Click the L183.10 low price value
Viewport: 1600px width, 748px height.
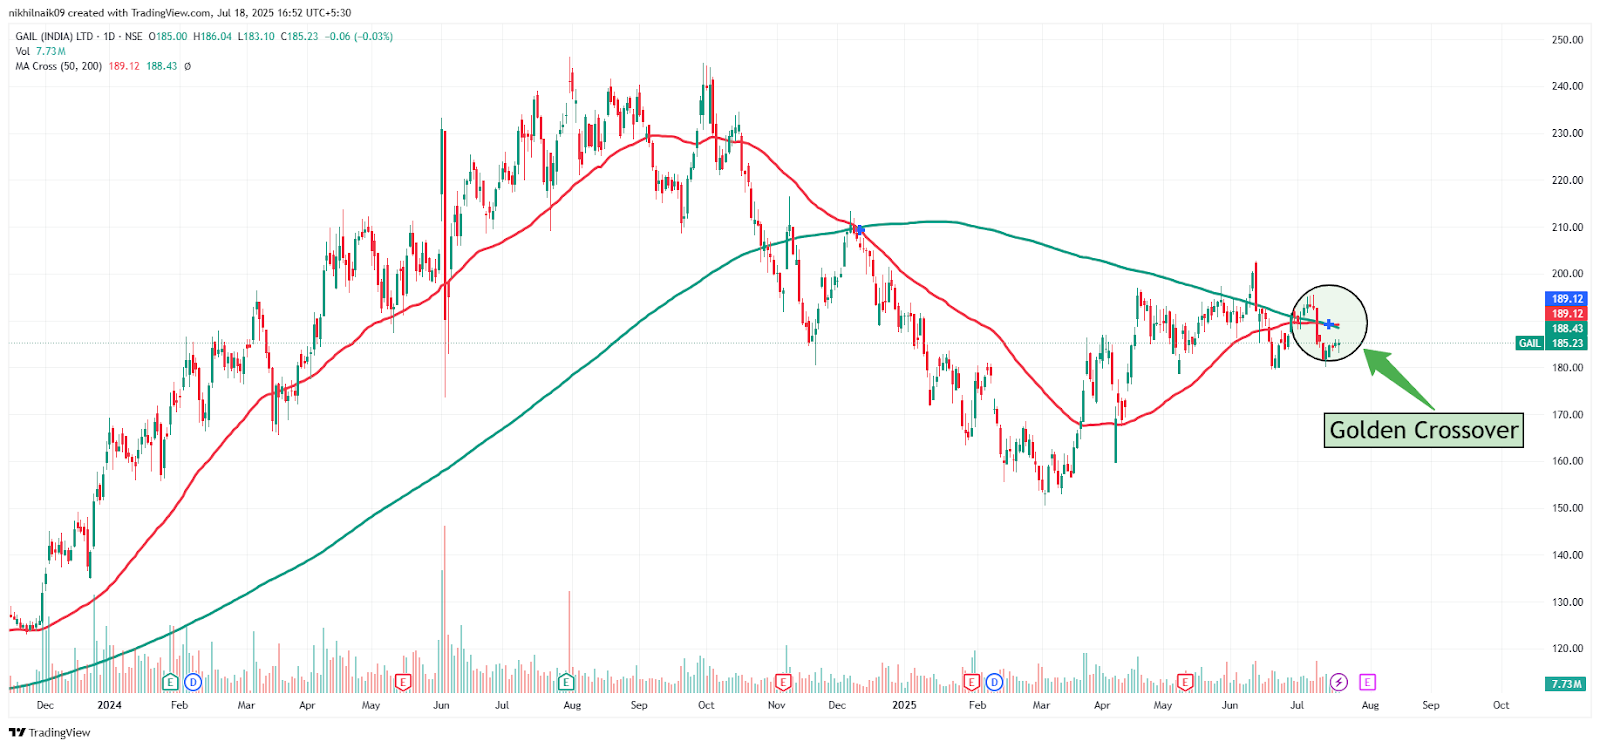pyautogui.click(x=256, y=36)
